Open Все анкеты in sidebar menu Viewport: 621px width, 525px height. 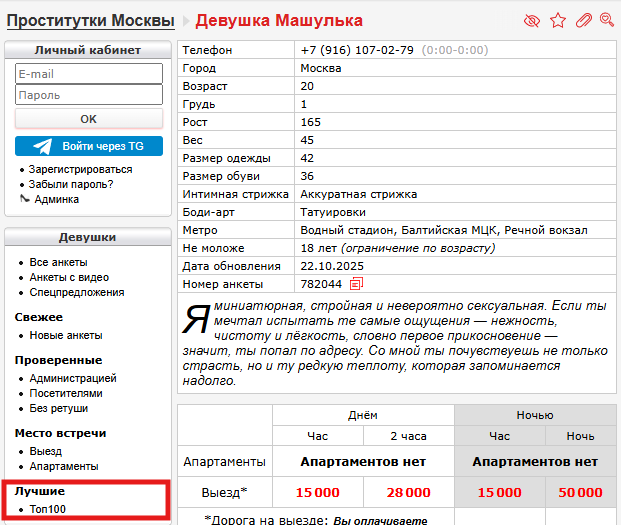coord(58,263)
